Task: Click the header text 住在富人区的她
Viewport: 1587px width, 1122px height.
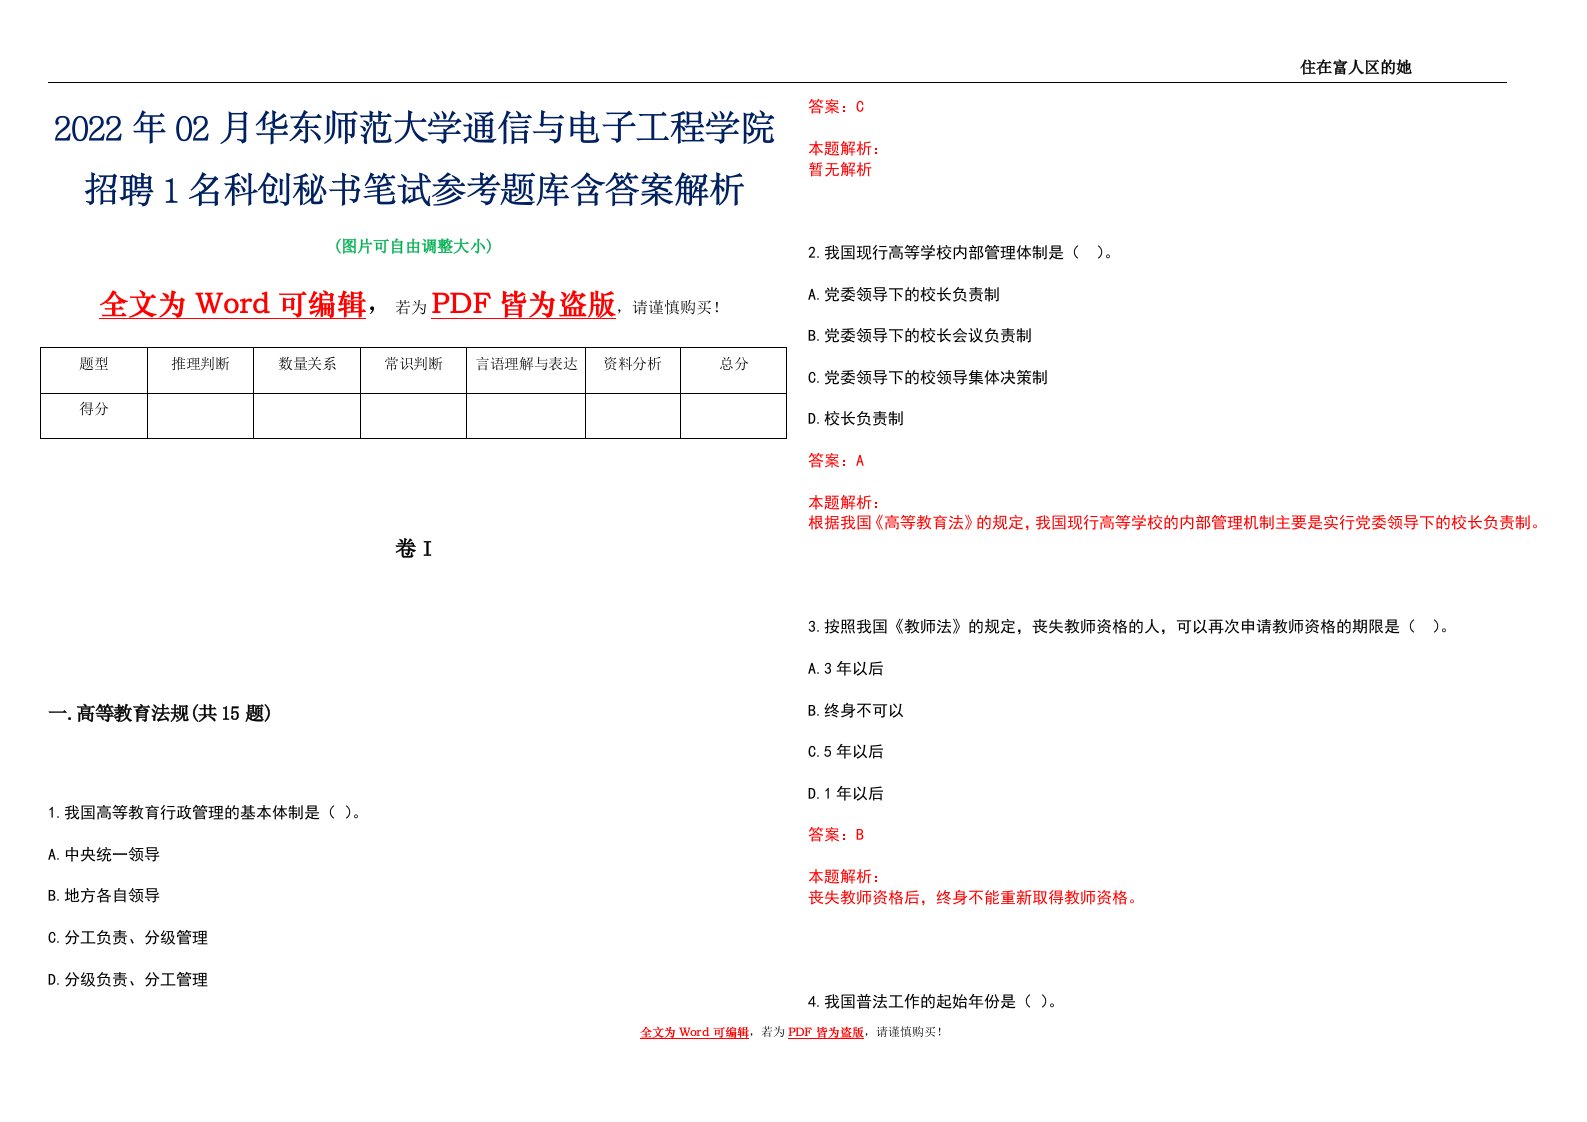Action: [x=1355, y=67]
